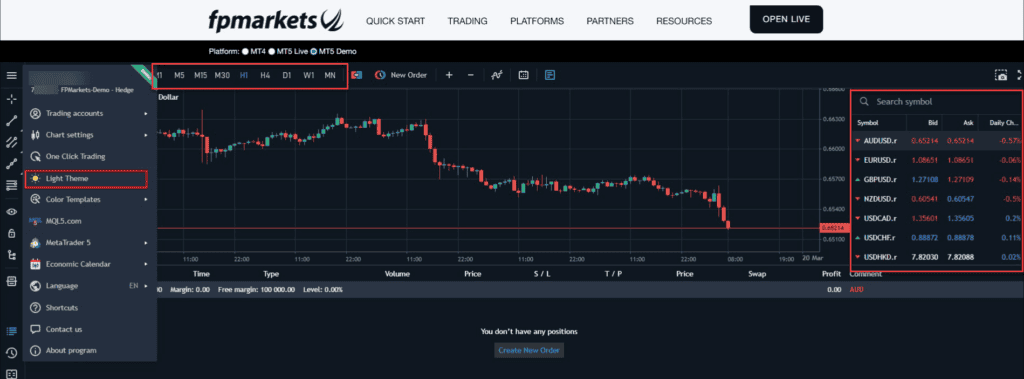This screenshot has height=379, width=1024.
Task: Select the H4 timeframe
Action: click(265, 75)
